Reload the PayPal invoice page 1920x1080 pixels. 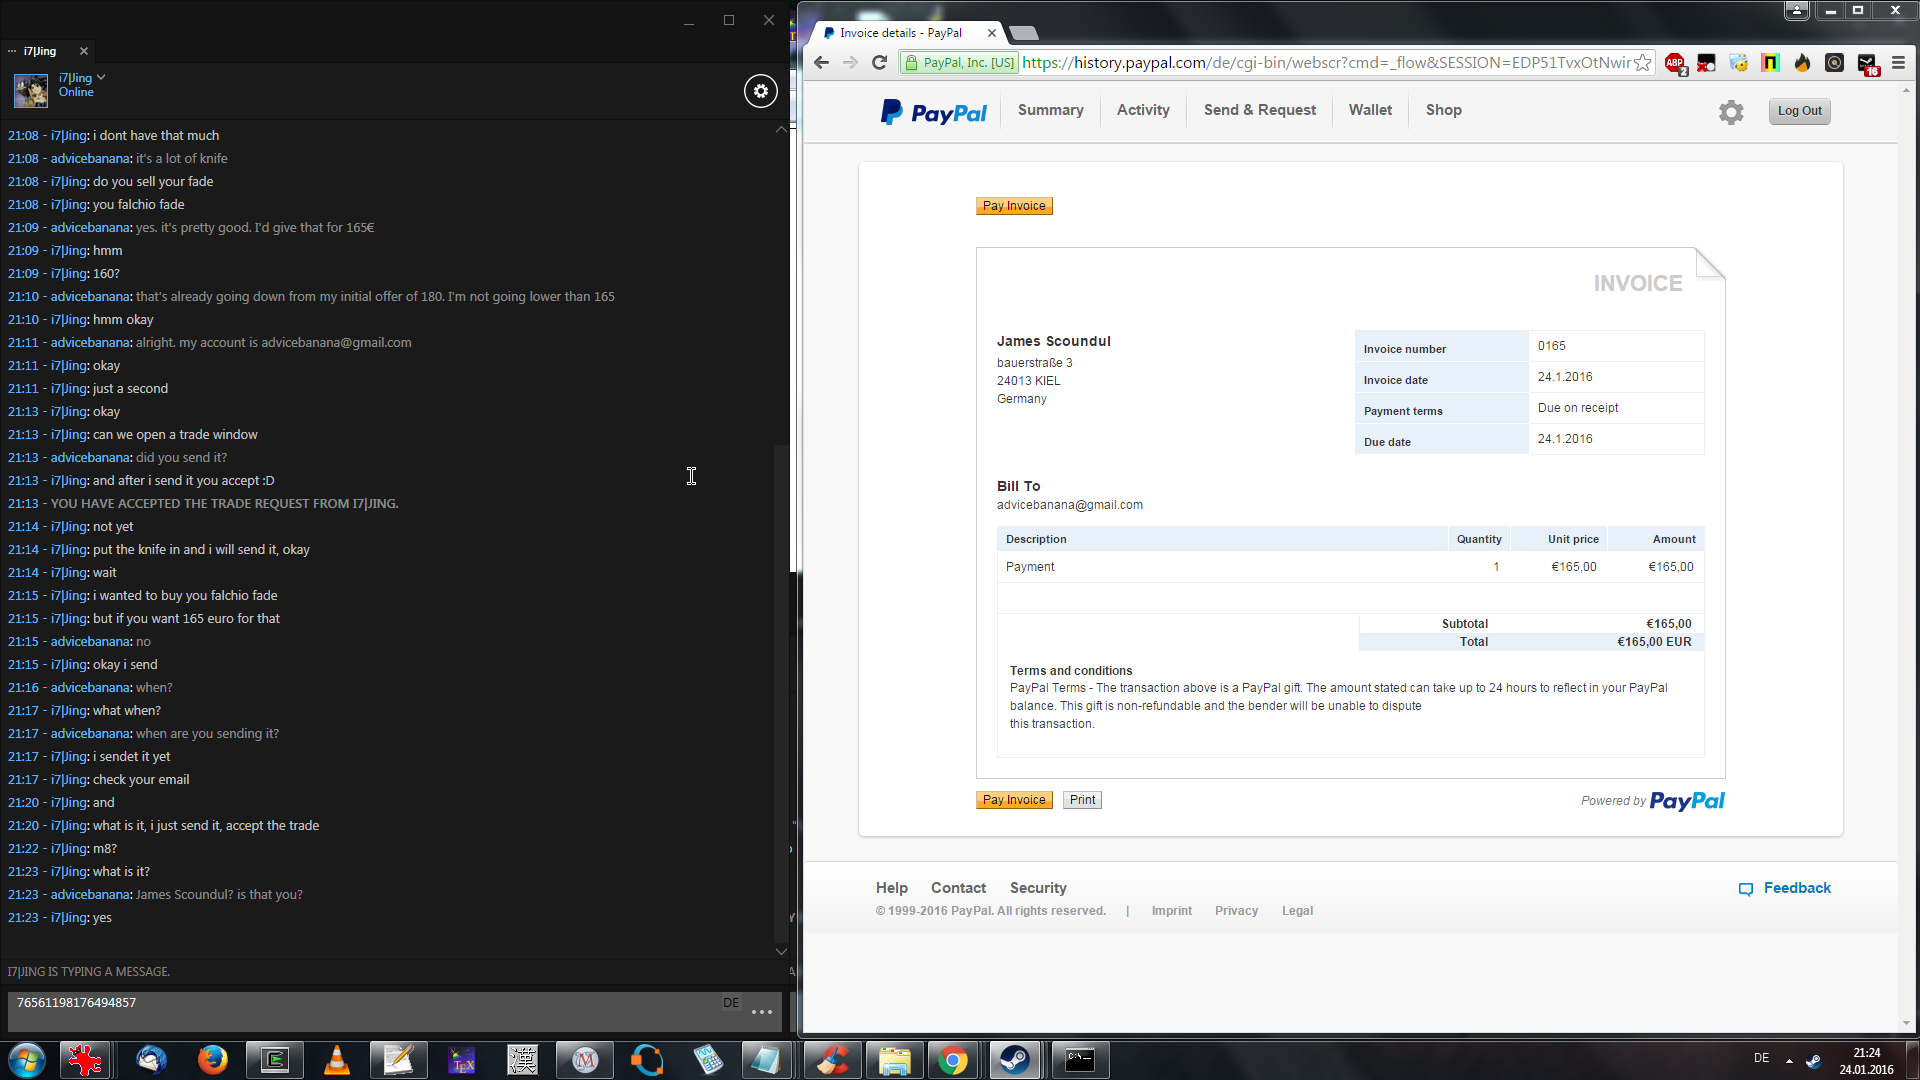pyautogui.click(x=880, y=63)
